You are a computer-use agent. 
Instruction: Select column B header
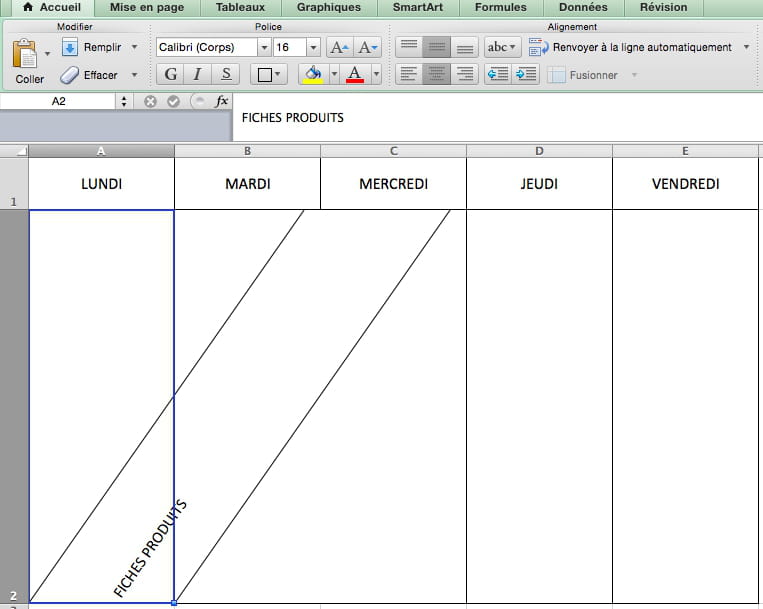(x=247, y=151)
